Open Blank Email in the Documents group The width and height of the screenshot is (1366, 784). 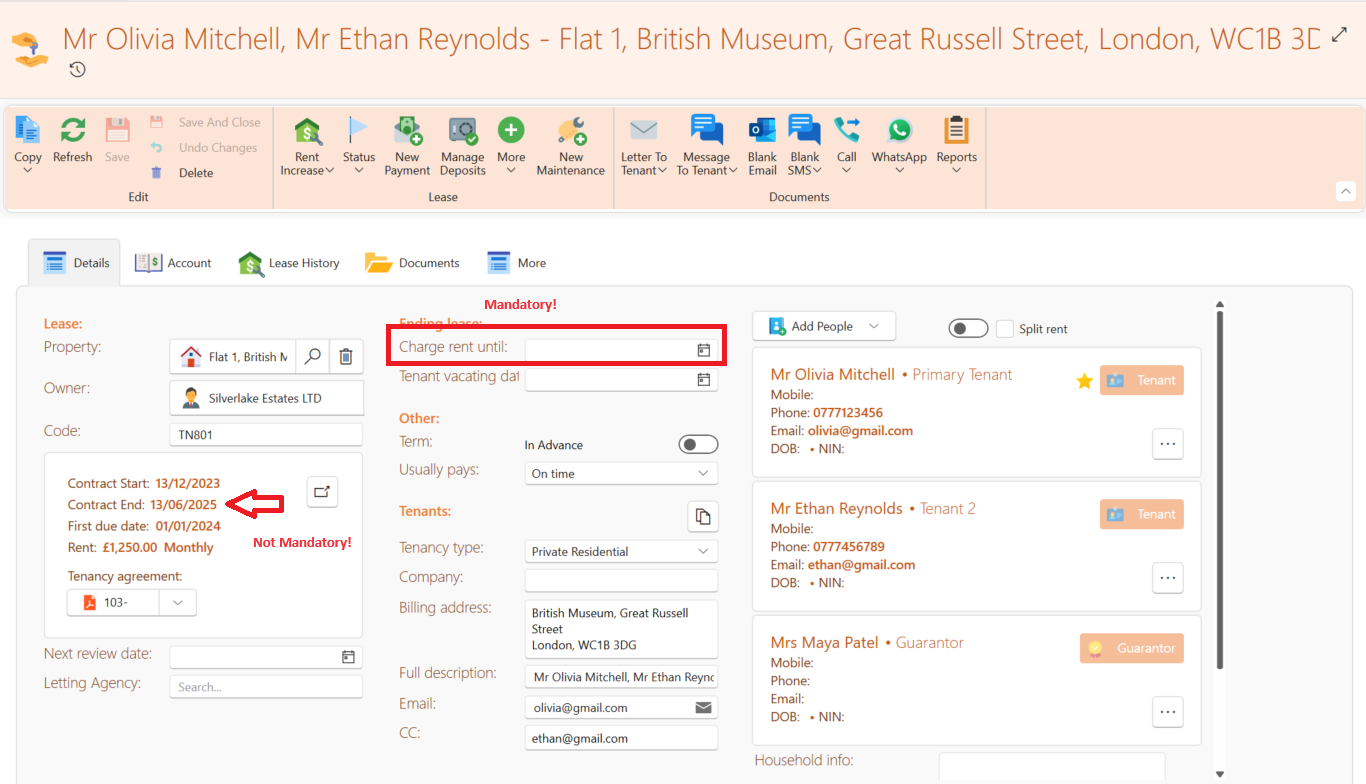pyautogui.click(x=762, y=131)
